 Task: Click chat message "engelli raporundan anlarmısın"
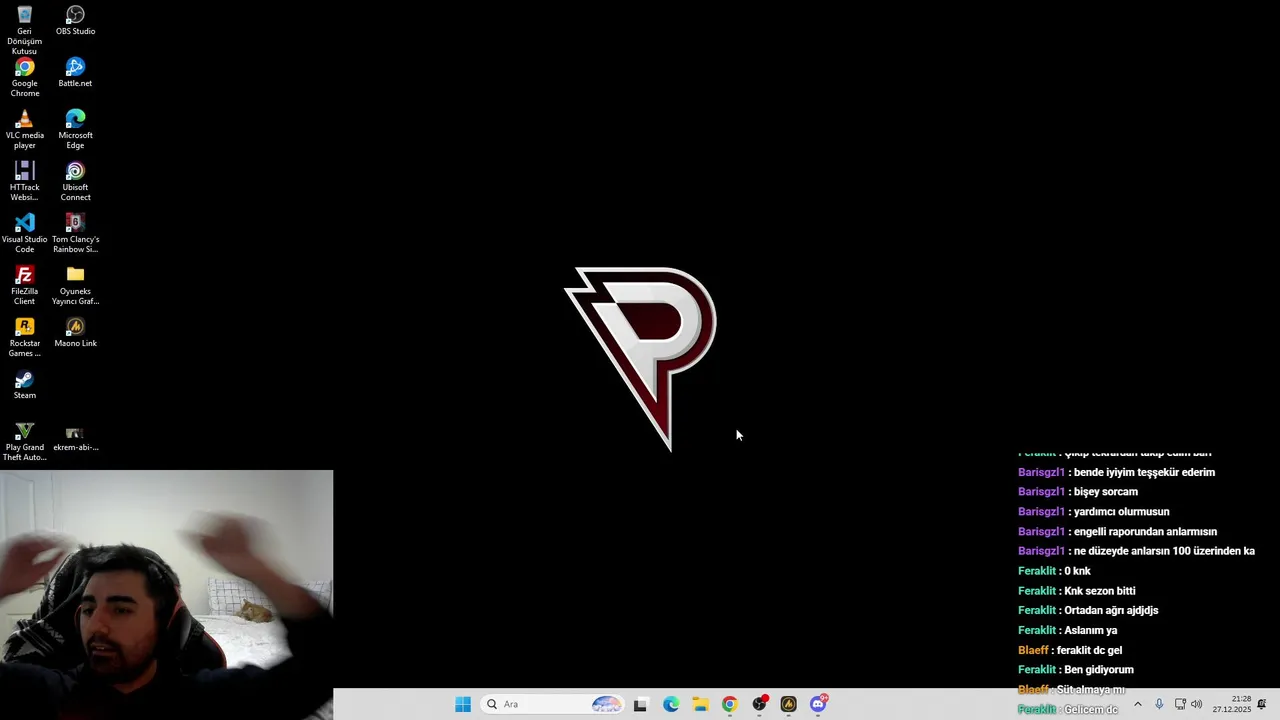(x=1145, y=532)
